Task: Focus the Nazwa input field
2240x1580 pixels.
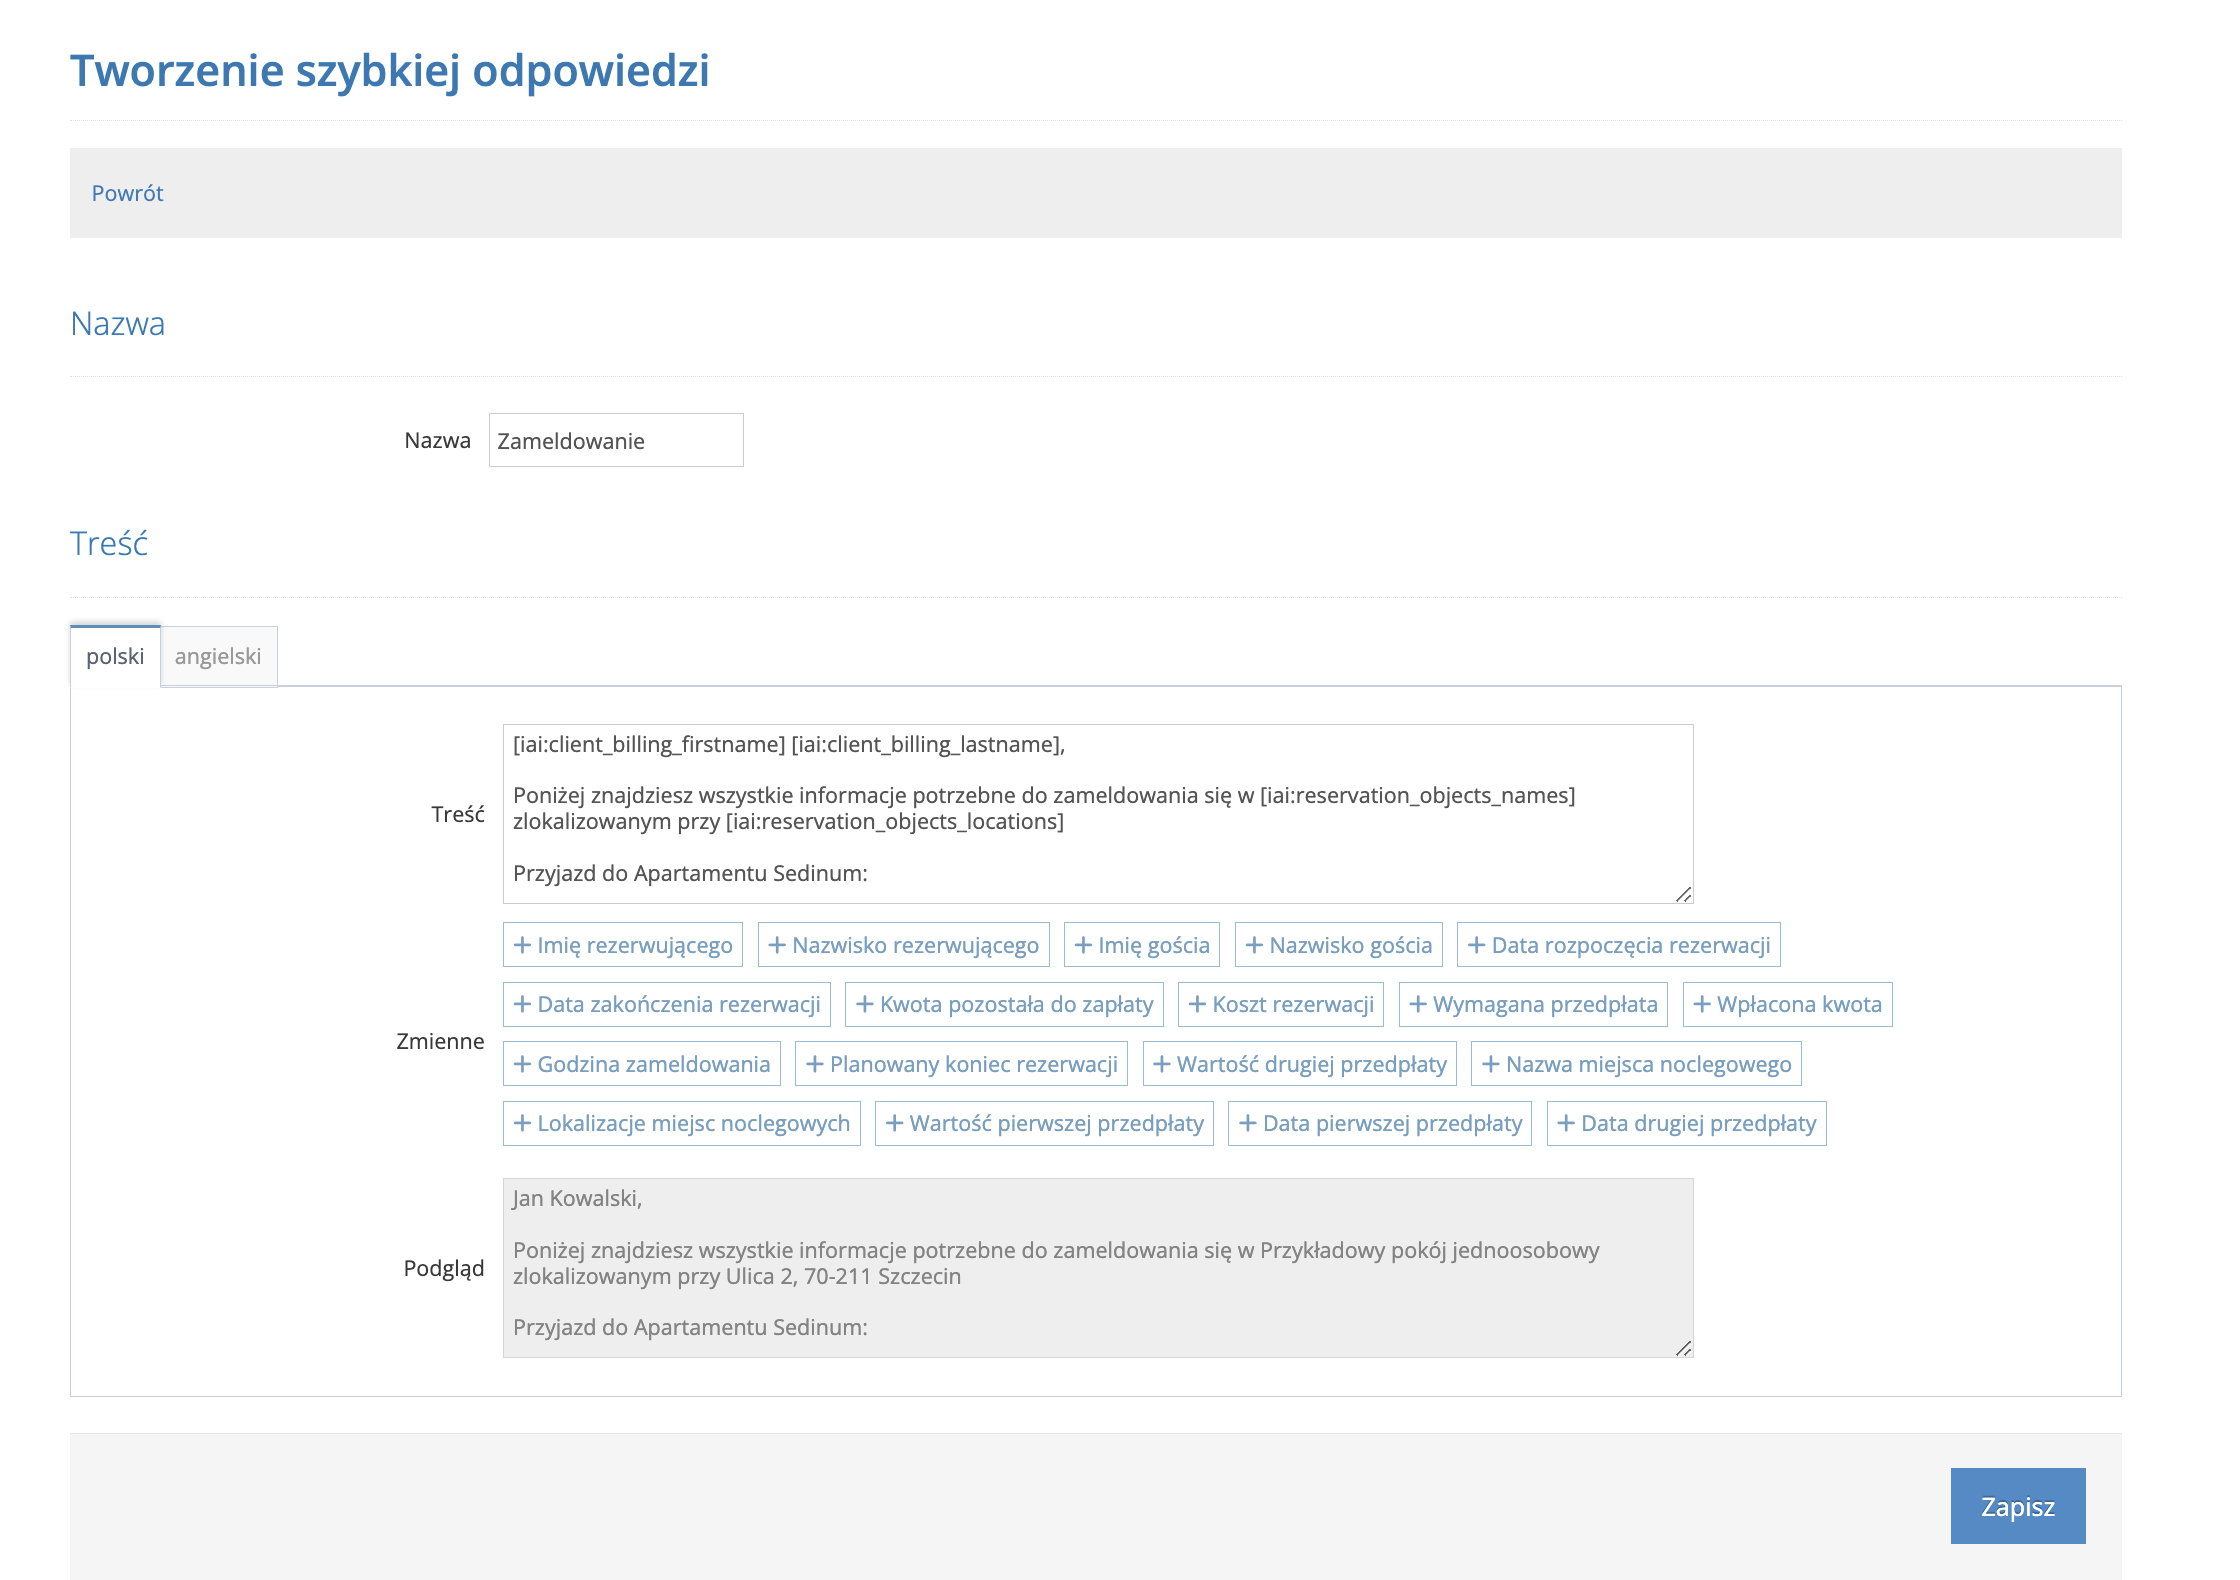Action: (x=615, y=441)
